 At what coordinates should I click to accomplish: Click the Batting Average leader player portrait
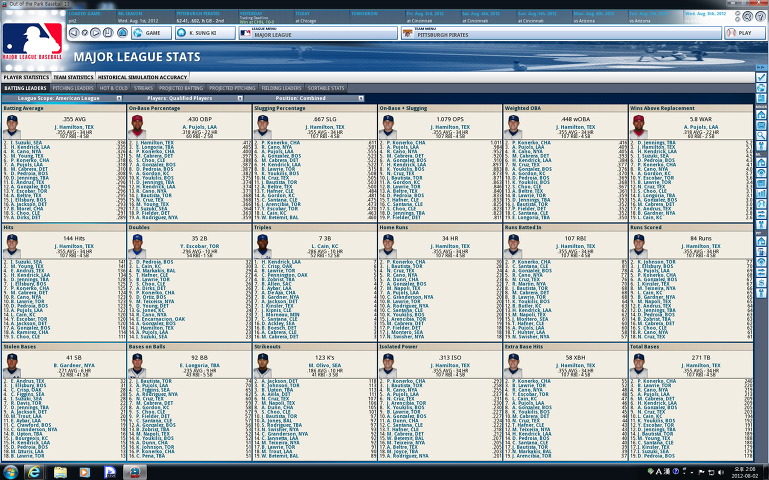click(x=12, y=126)
